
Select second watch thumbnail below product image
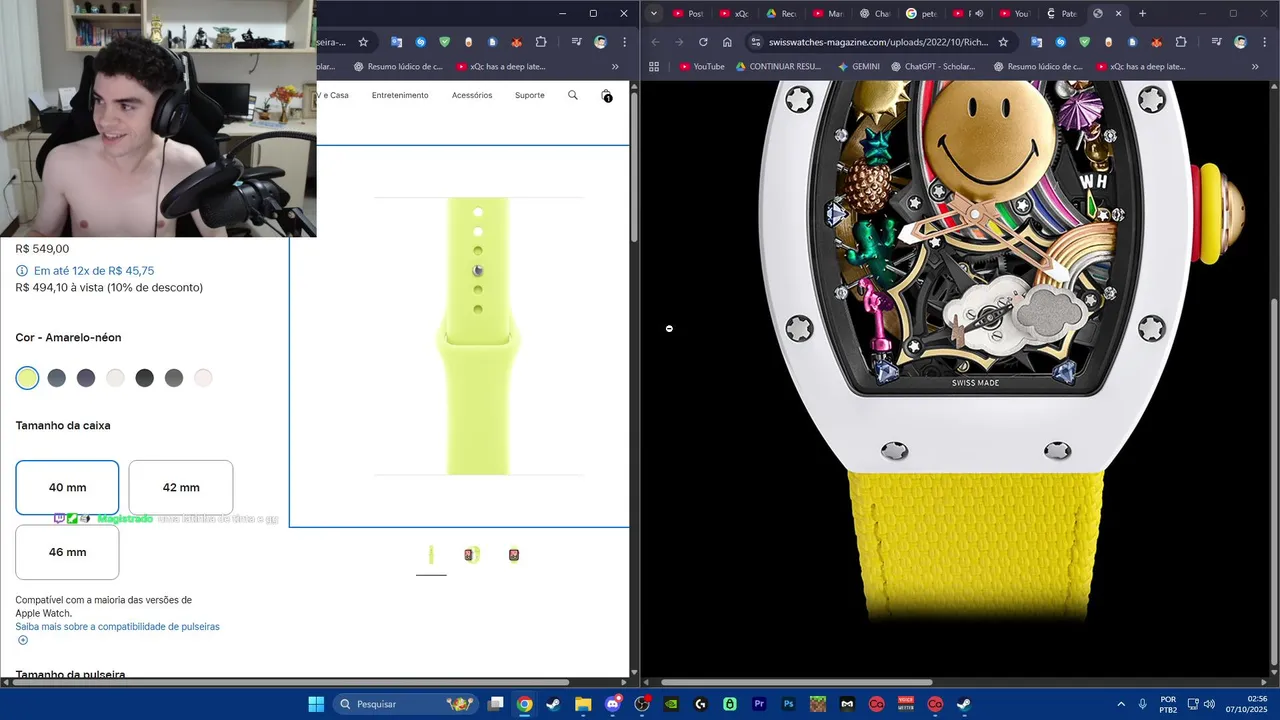[x=472, y=555]
